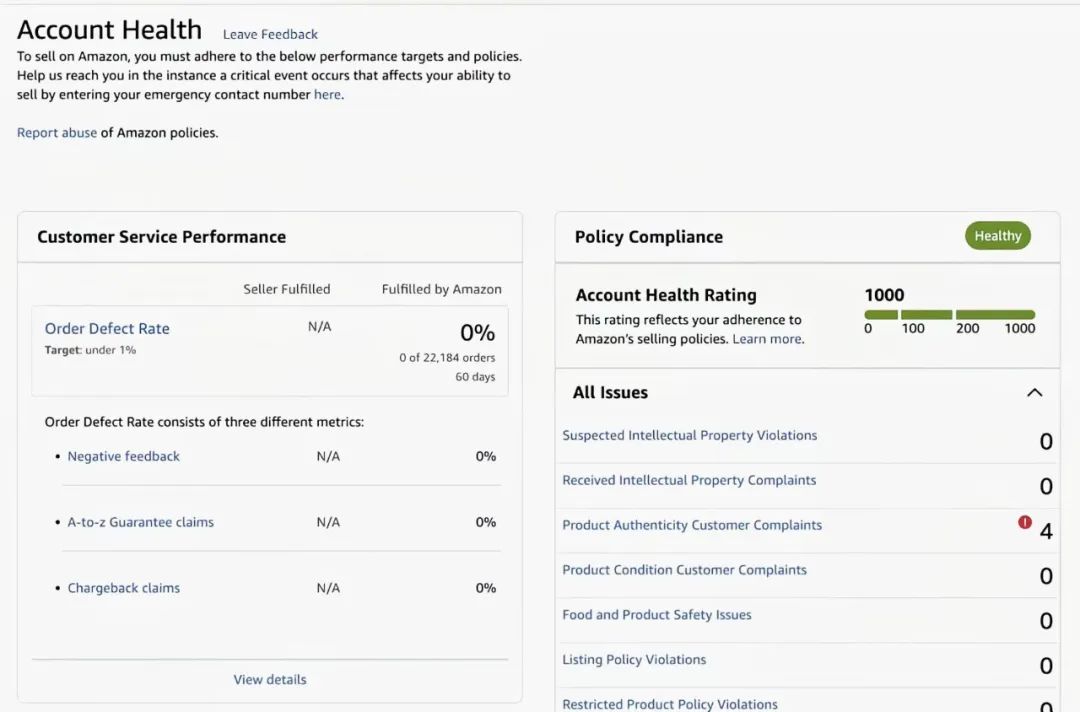Click the count 4 for authenticity complaints
The image size is (1080, 712).
[1046, 531]
